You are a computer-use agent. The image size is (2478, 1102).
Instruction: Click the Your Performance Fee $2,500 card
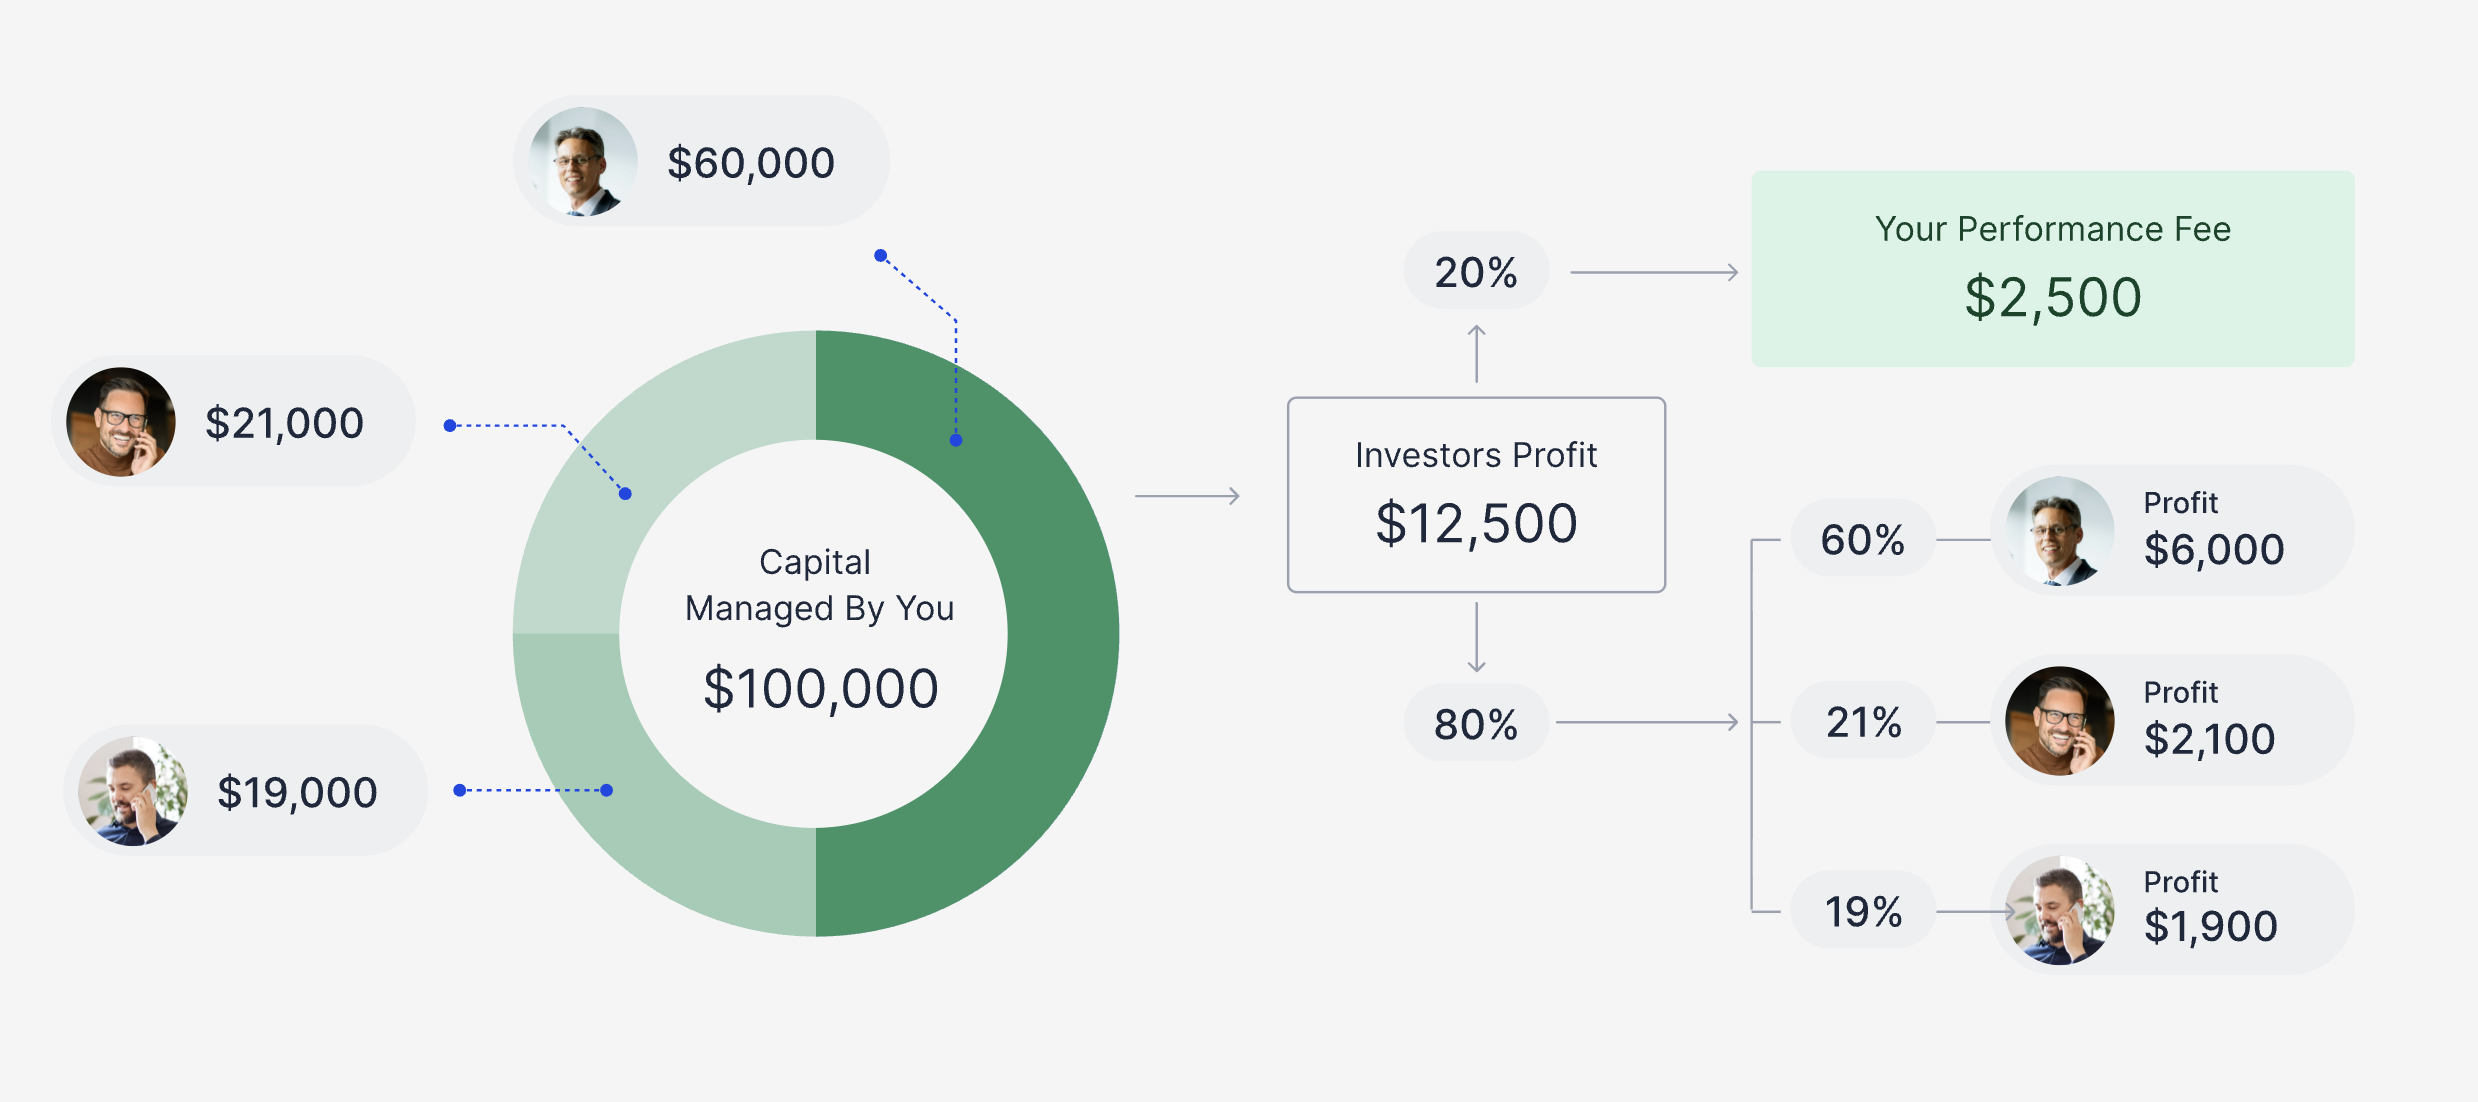point(2052,268)
